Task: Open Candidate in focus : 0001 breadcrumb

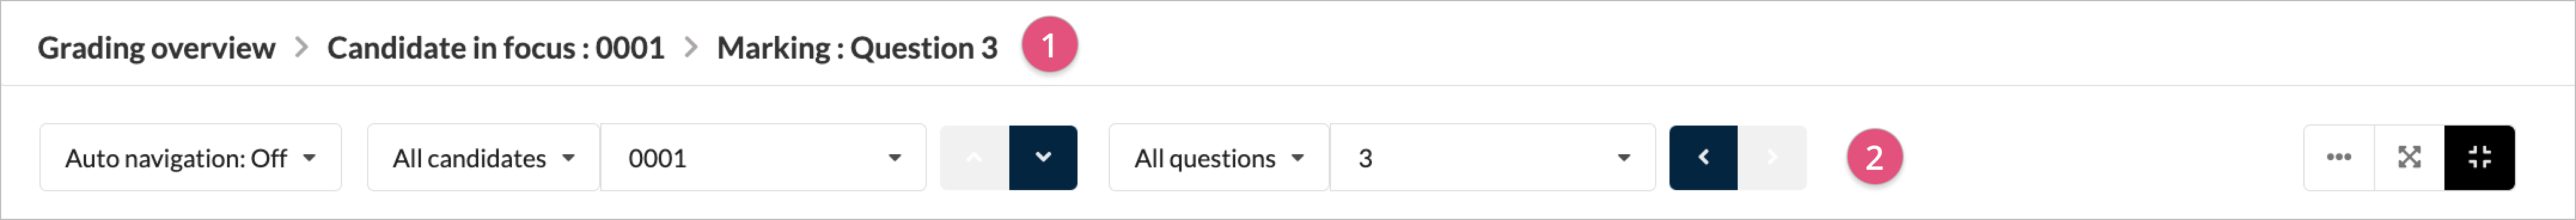Action: pyautogui.click(x=496, y=48)
